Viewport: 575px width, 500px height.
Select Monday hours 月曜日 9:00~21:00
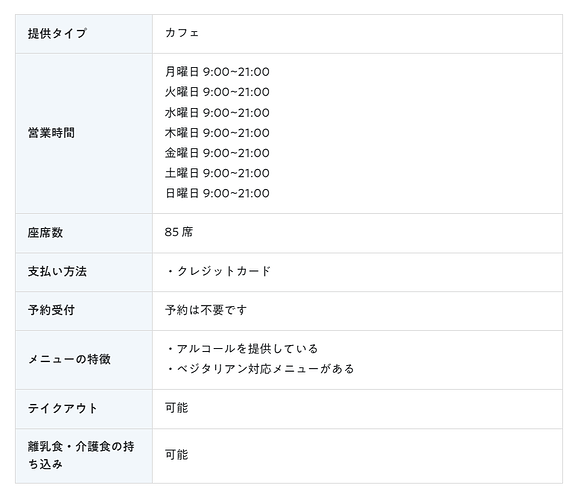(217, 72)
